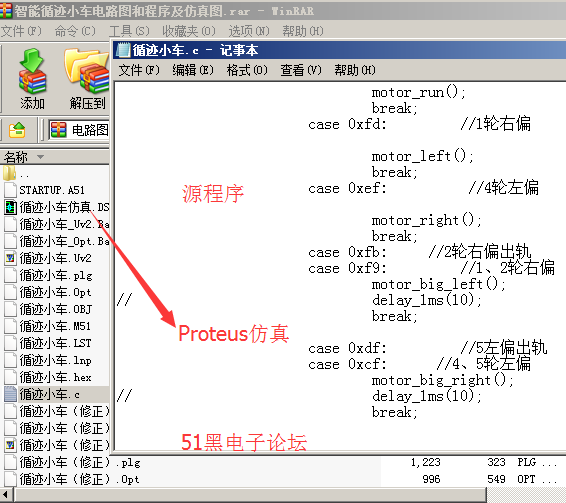Click file icon of 循迹小车_Opt.Ba
This screenshot has height=503, width=566.
10,241
